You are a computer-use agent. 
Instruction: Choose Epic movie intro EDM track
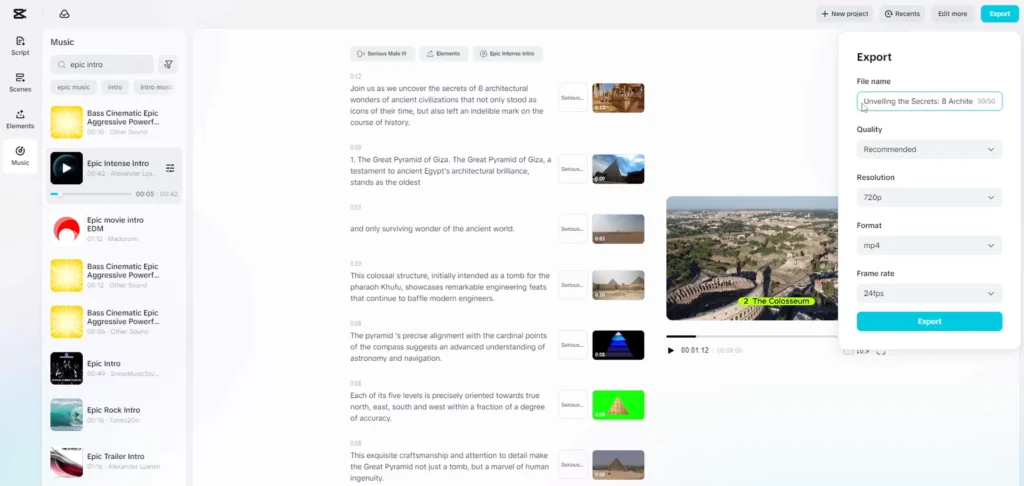click(x=114, y=229)
